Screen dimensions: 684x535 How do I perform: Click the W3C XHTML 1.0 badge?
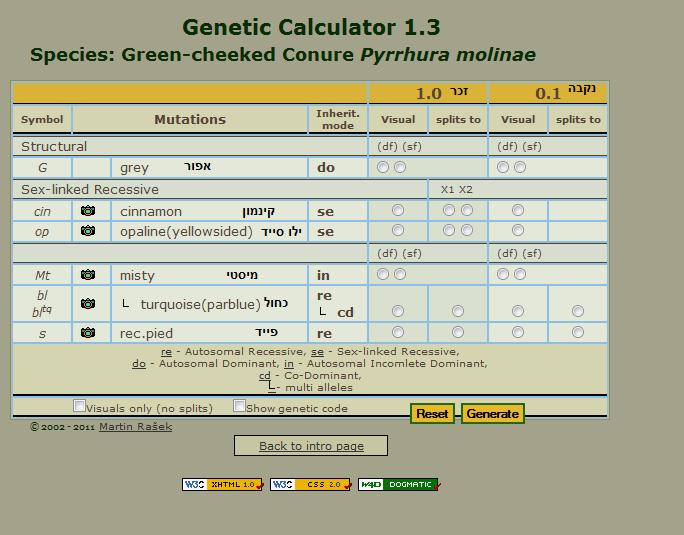pyautogui.click(x=223, y=485)
